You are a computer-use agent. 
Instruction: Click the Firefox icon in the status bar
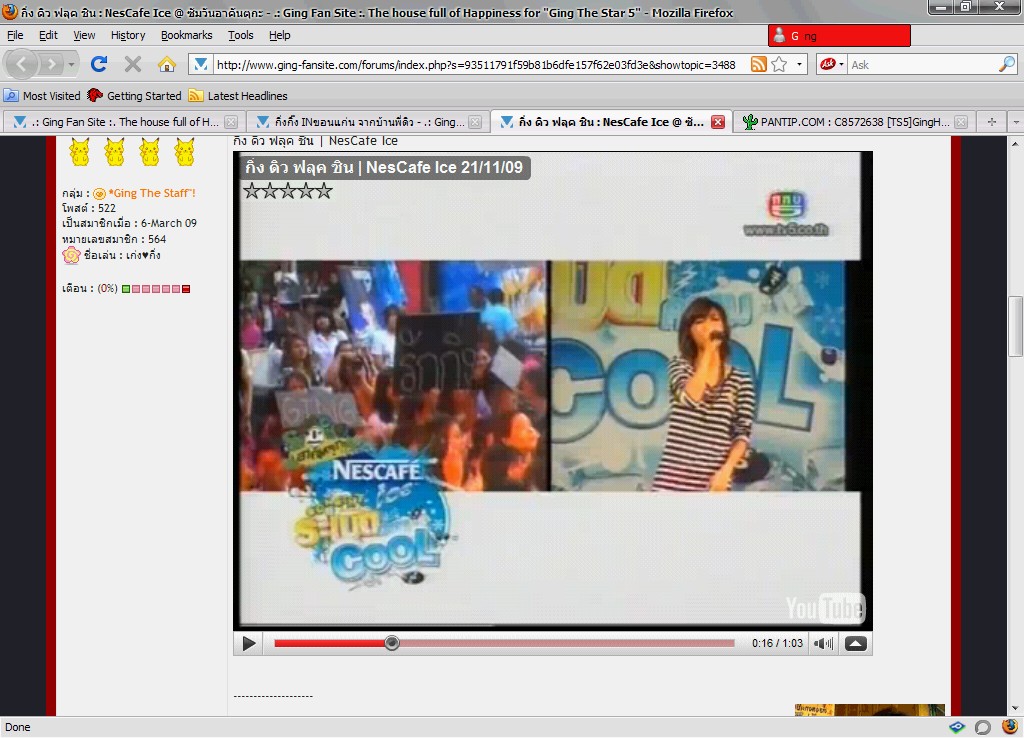[x=1010, y=727]
